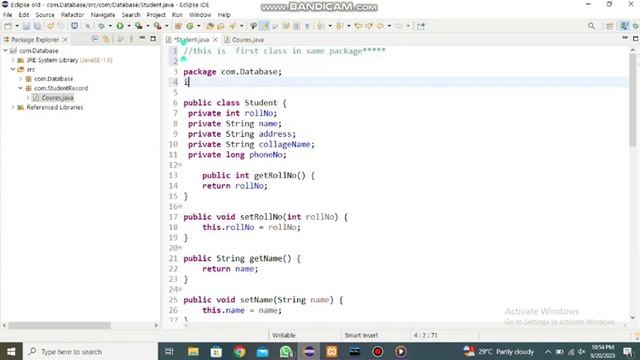Image resolution: width=640 pixels, height=360 pixels.
Task: Click the Bandicam record taskbar icon
Action: [x=378, y=351]
